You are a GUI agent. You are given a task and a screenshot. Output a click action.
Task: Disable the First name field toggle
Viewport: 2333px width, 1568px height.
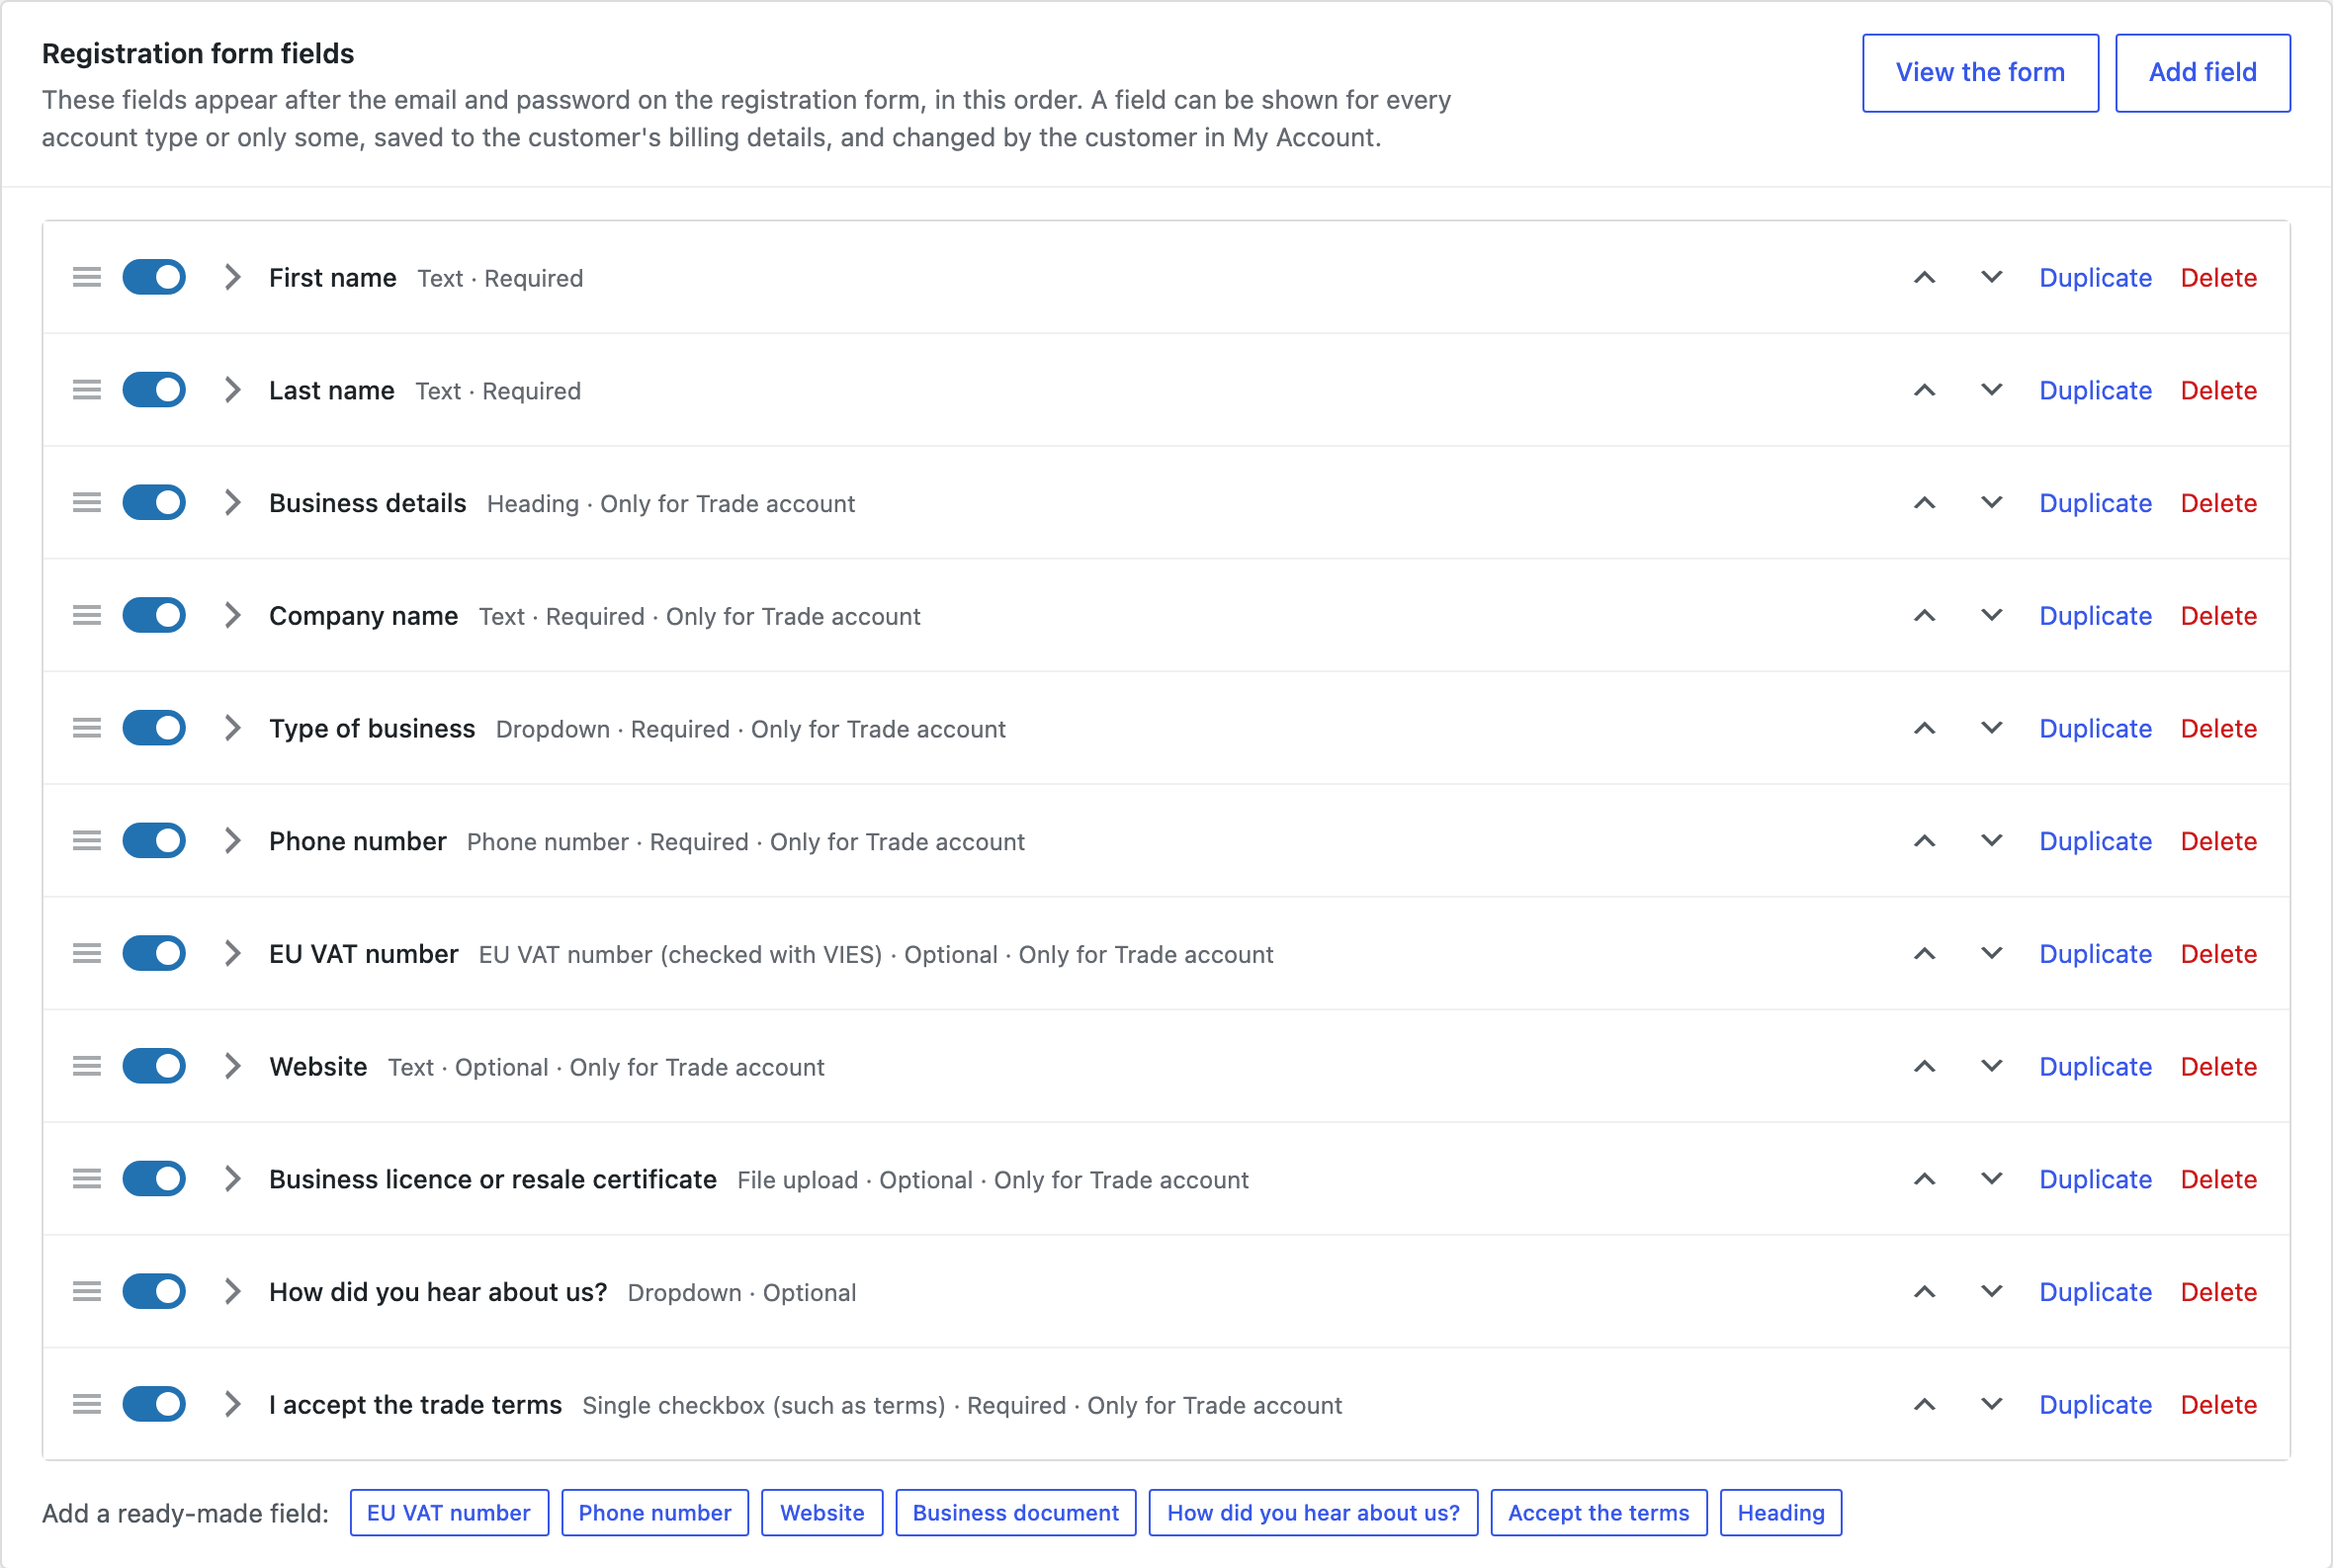[154, 277]
